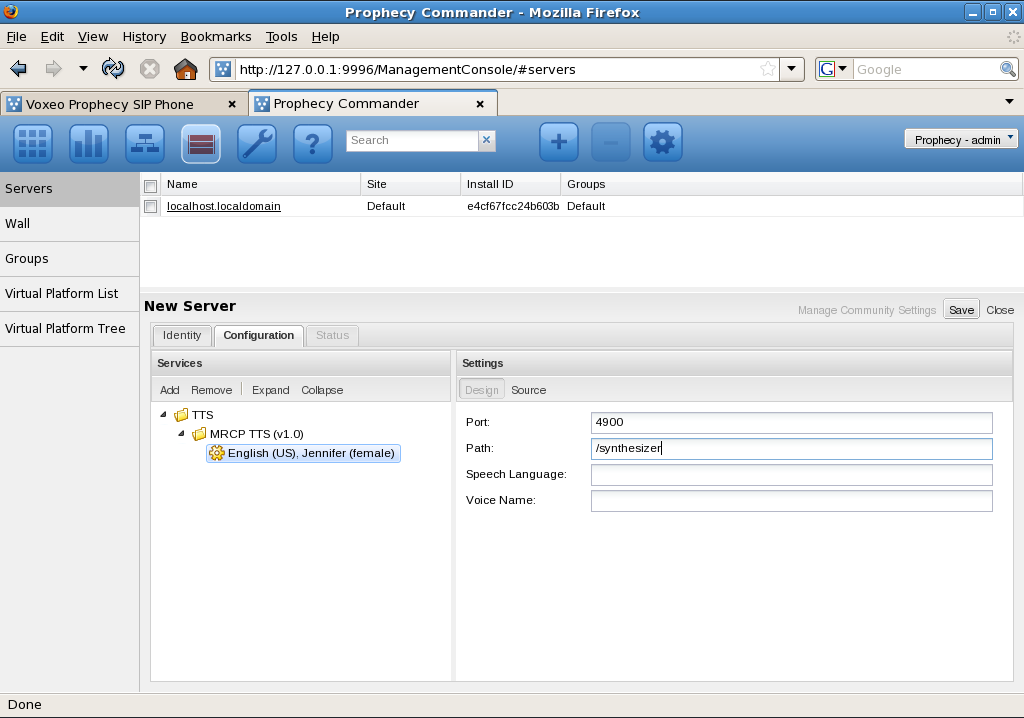The image size is (1024, 718).
Task: Click the Google search magnifier icon
Action: tap(1008, 69)
